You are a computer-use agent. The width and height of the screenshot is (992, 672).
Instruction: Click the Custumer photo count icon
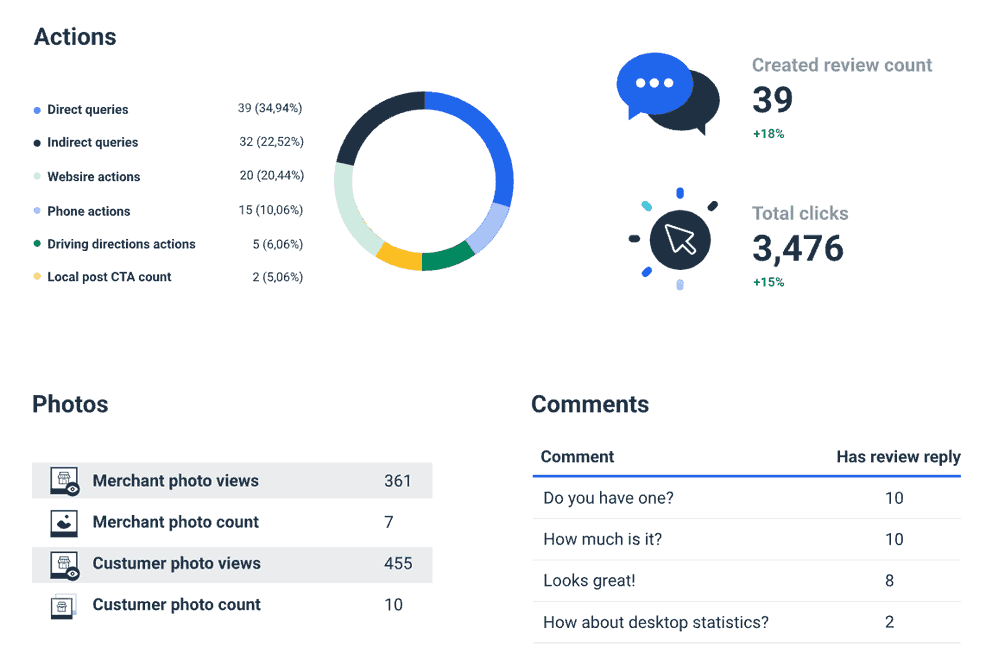point(63,605)
